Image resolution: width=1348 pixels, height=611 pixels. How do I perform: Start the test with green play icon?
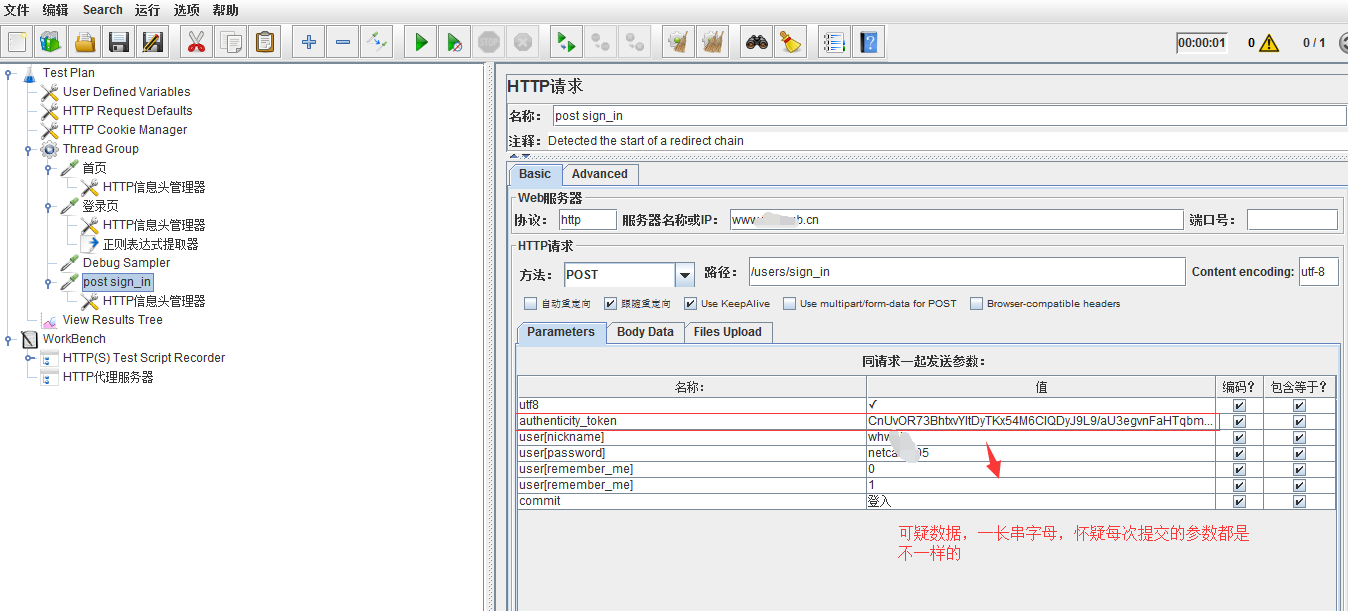coord(421,42)
